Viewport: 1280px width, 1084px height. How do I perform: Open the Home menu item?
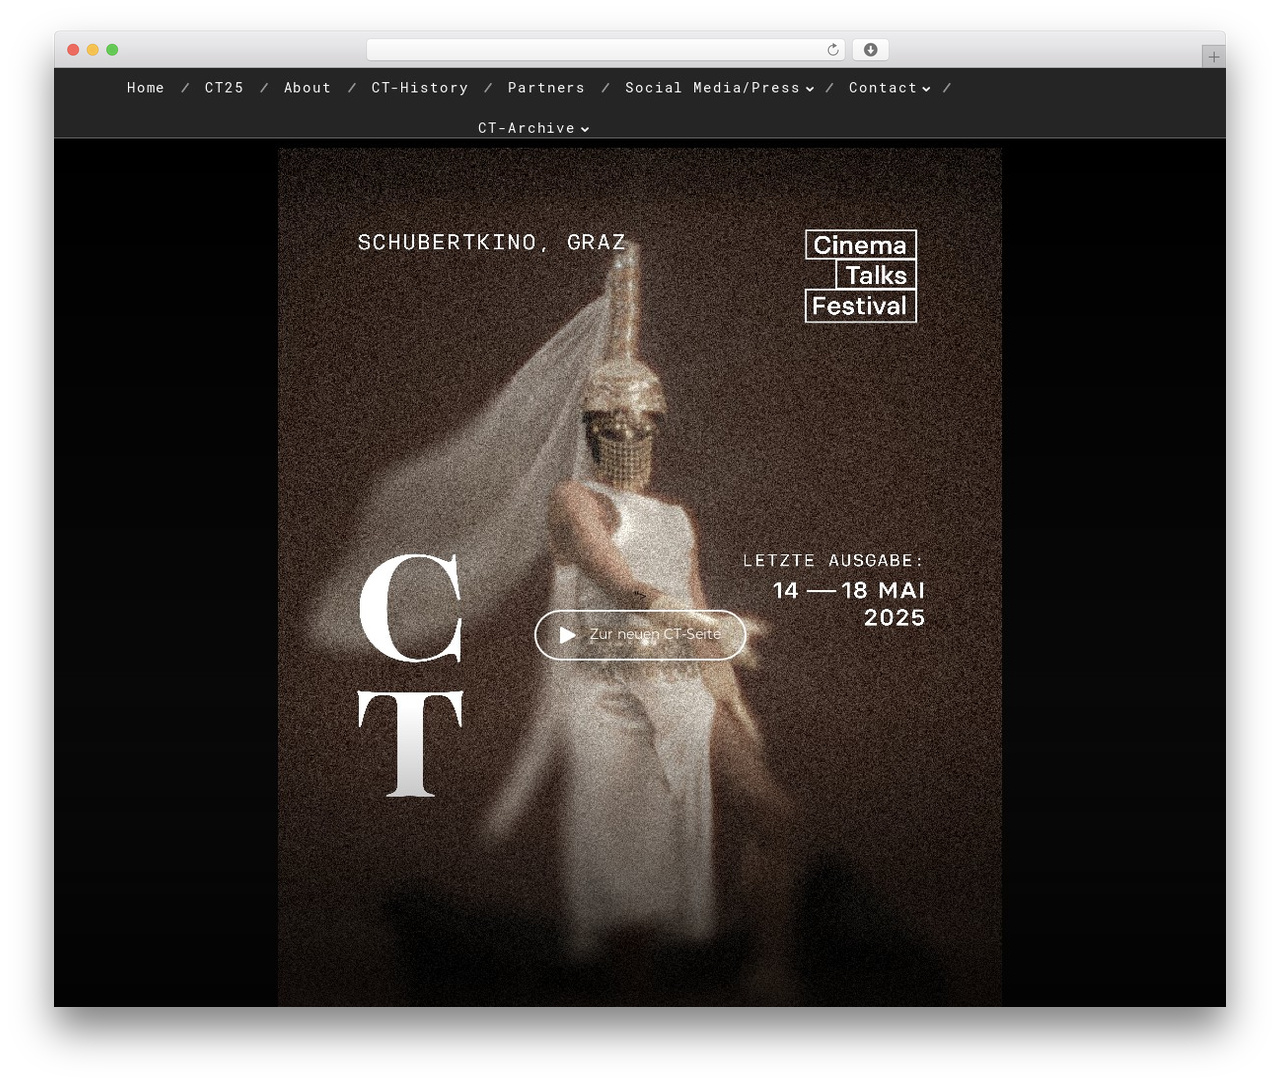pos(145,88)
